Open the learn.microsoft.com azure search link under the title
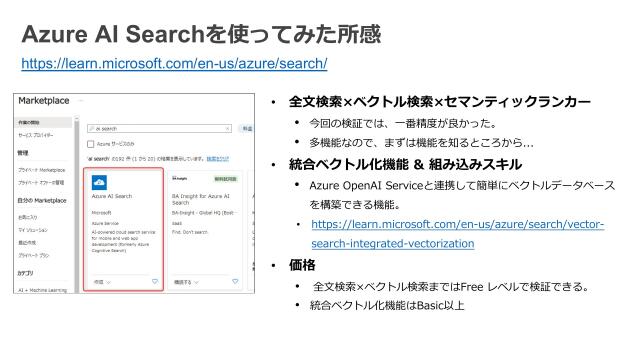The image size is (640, 360). (174, 64)
